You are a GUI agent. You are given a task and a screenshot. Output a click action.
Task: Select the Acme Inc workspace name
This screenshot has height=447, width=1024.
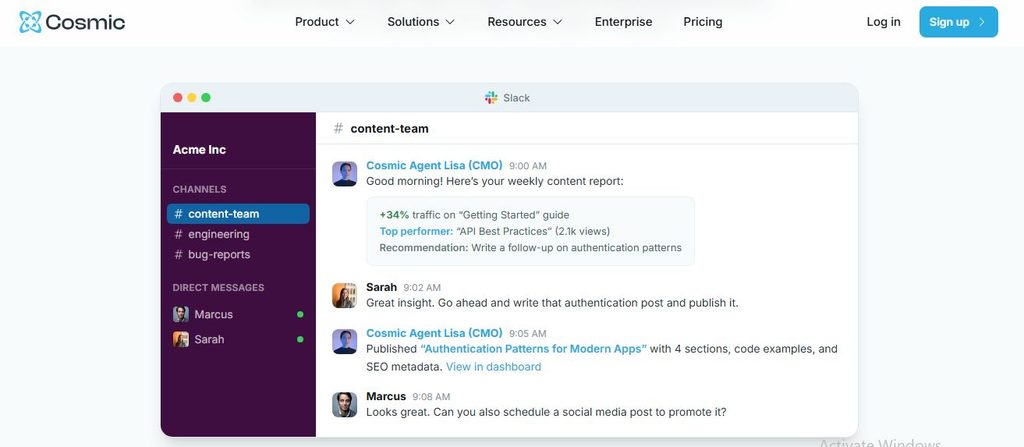point(199,150)
